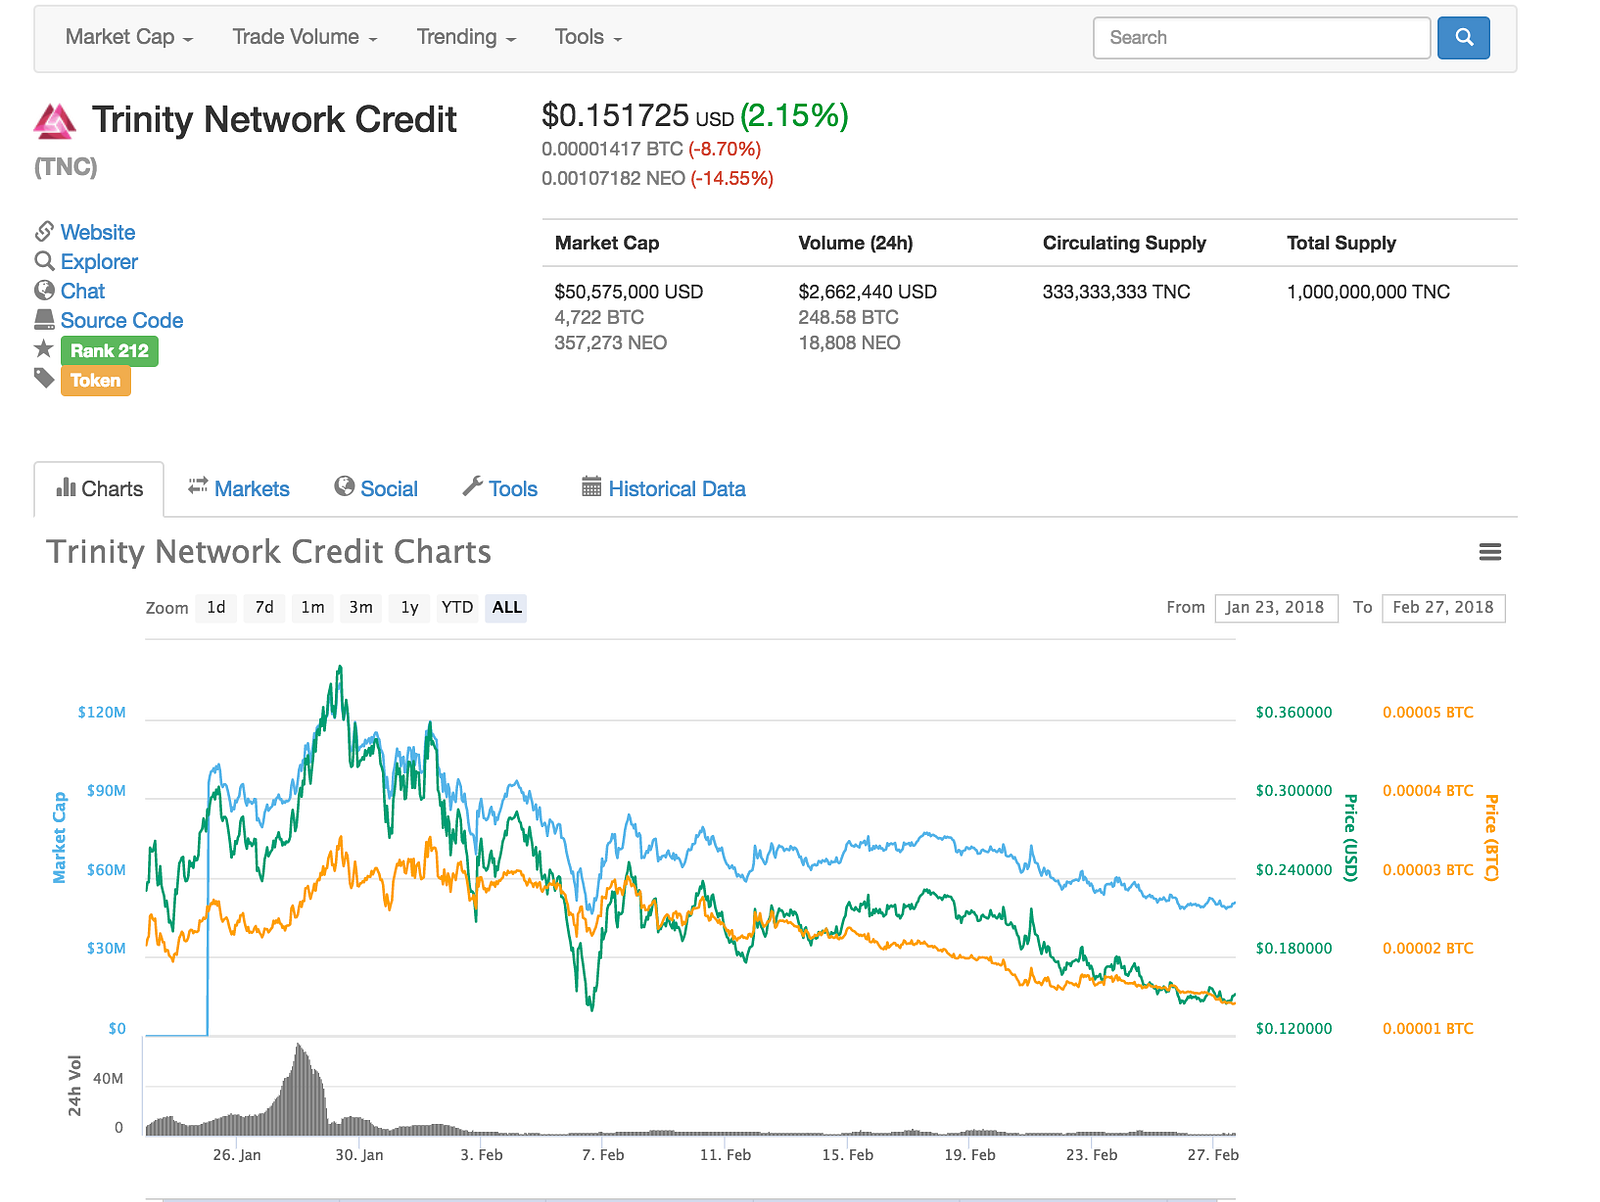Set chart zoom to 7d
Screen dimensions: 1600x1202
[x=264, y=608]
